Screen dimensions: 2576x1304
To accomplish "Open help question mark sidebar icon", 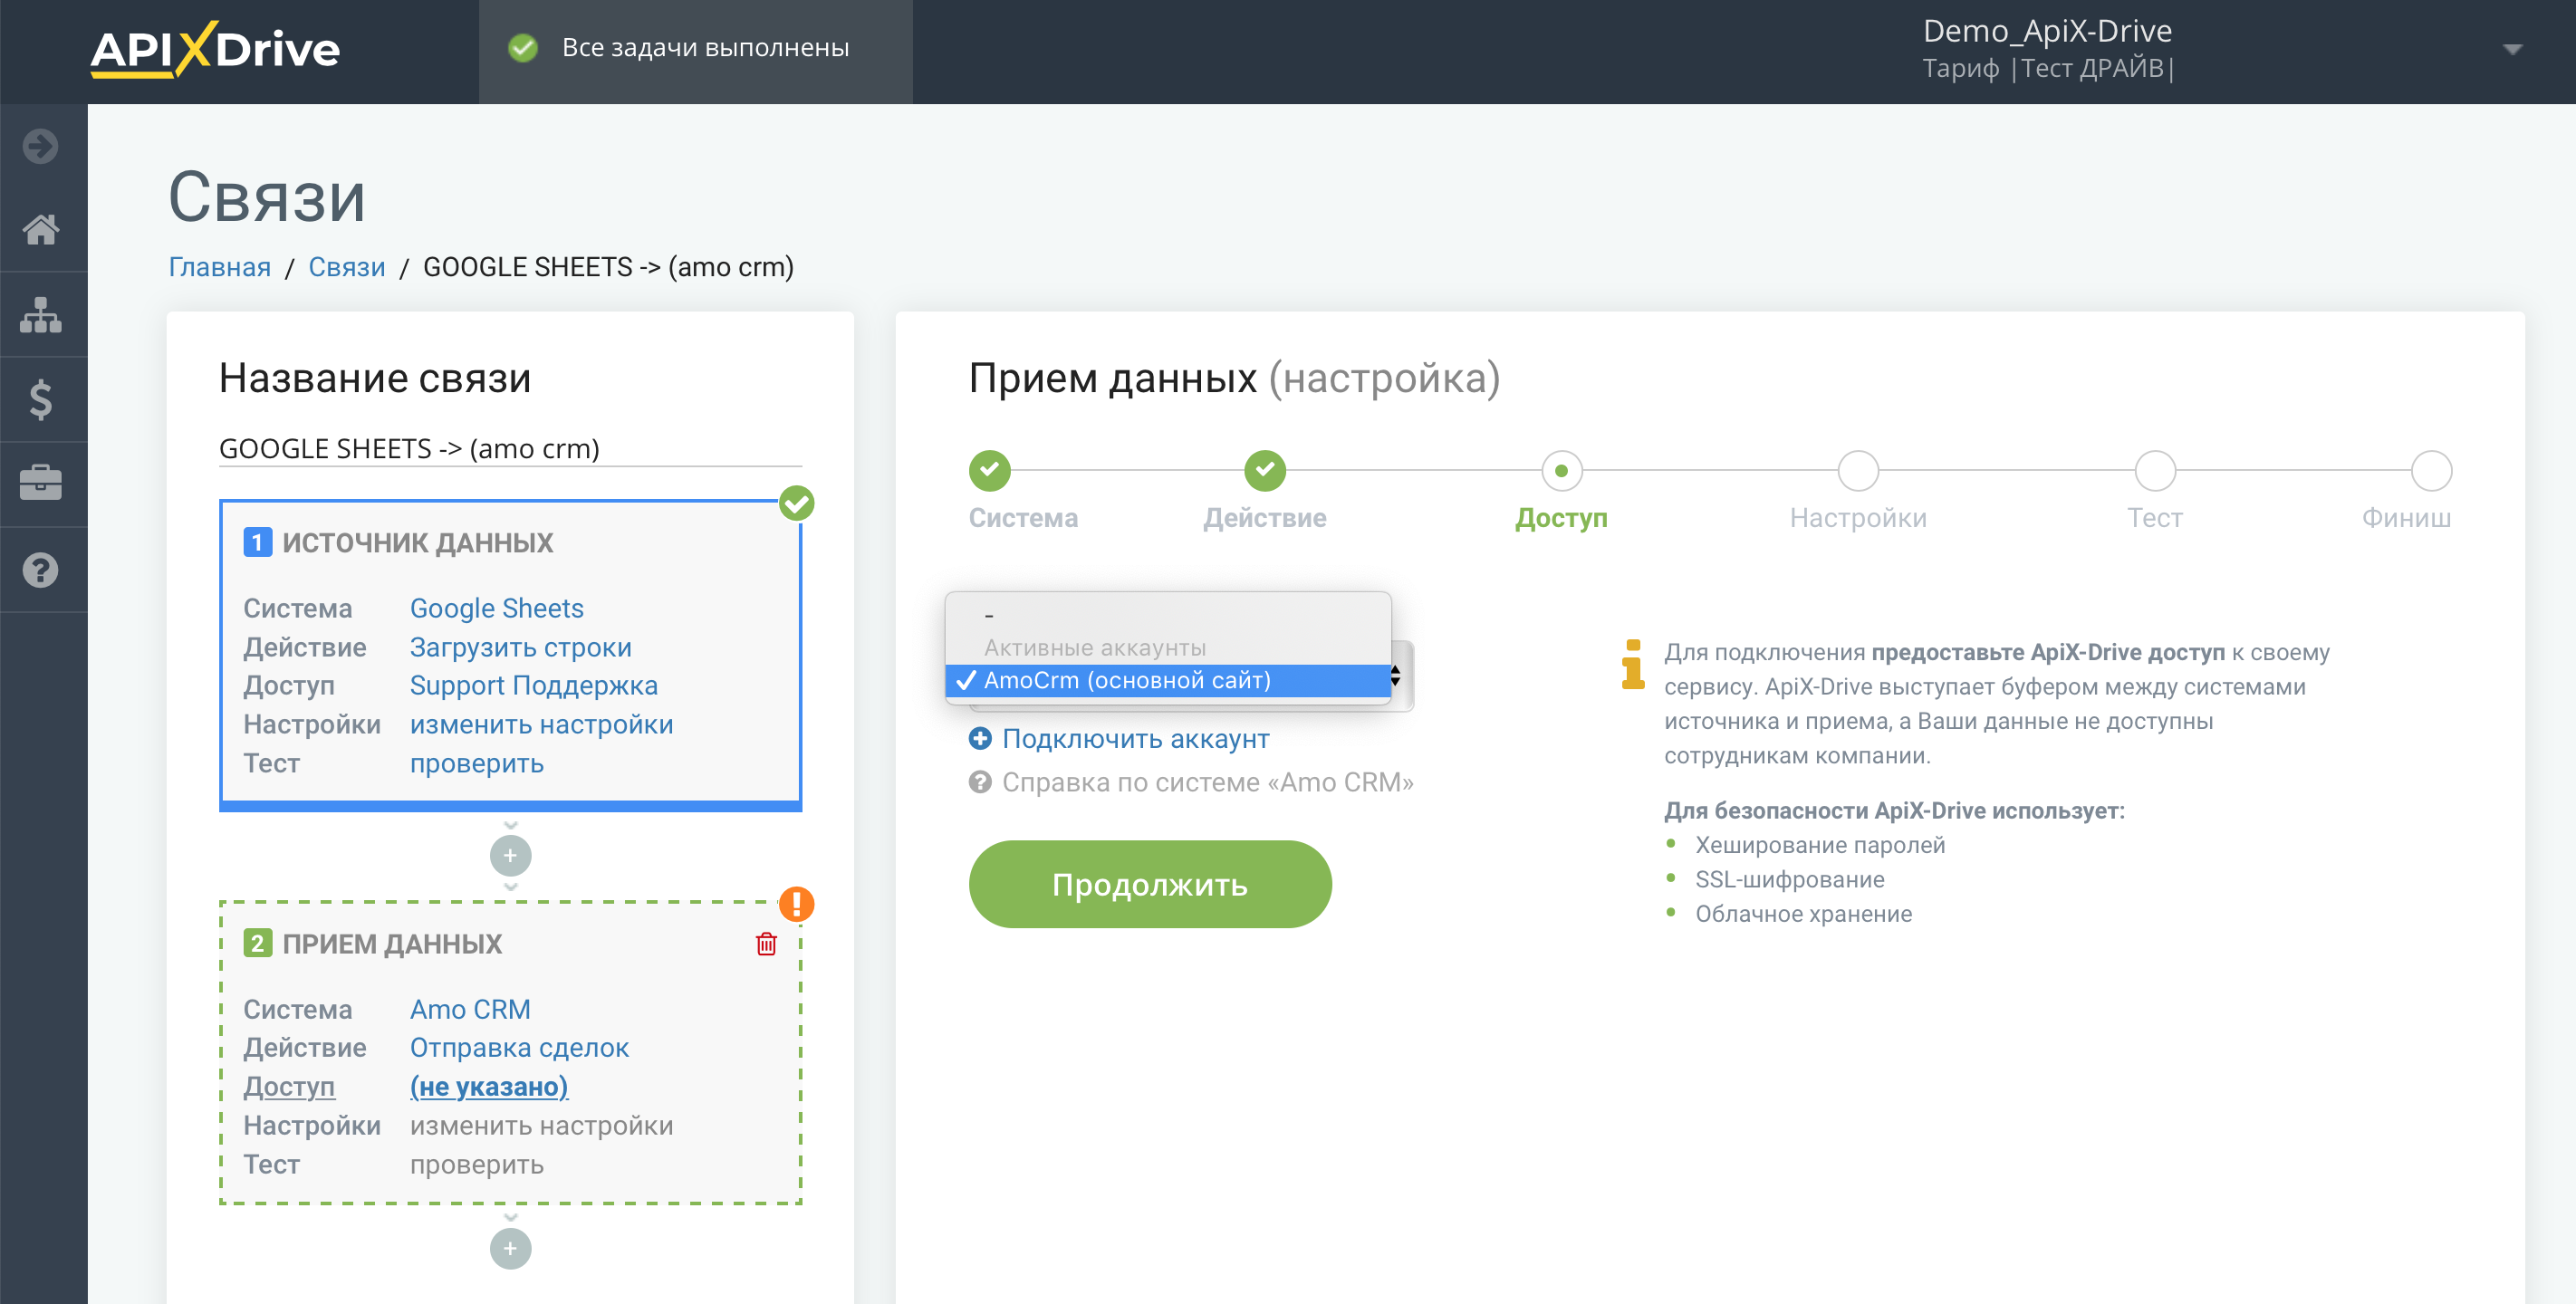I will point(41,570).
